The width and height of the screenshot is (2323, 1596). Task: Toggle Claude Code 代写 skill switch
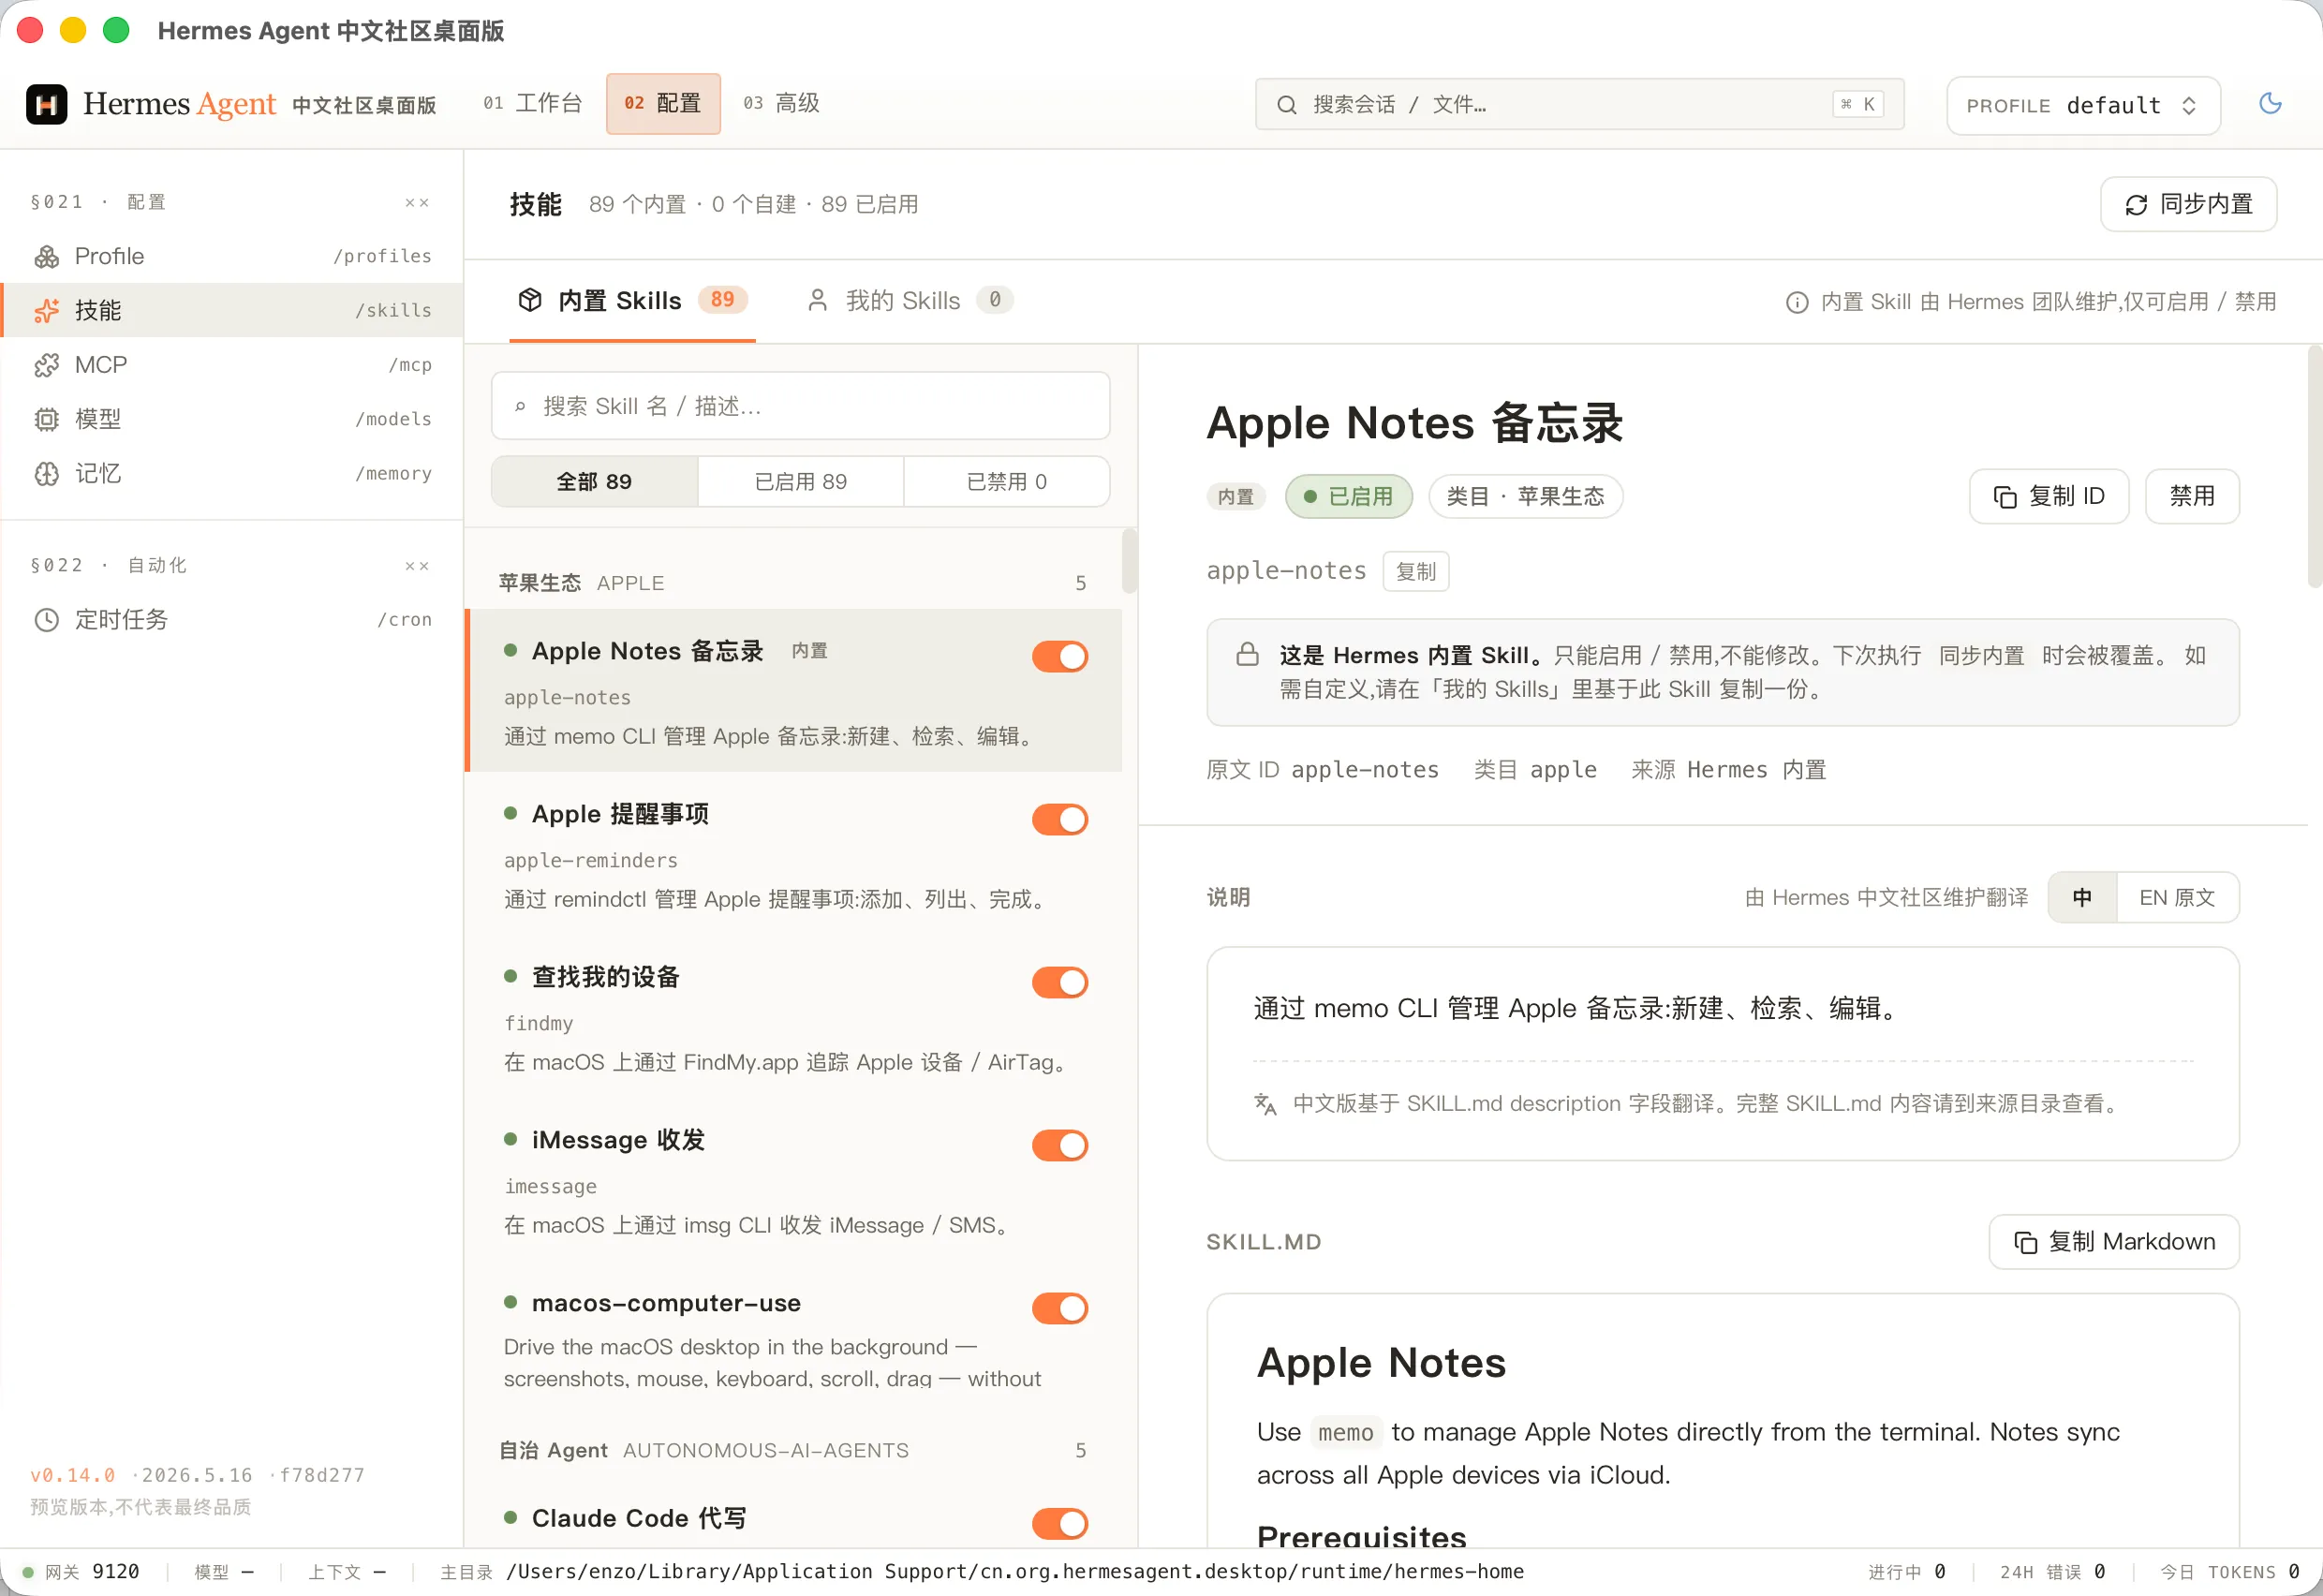point(1060,1524)
